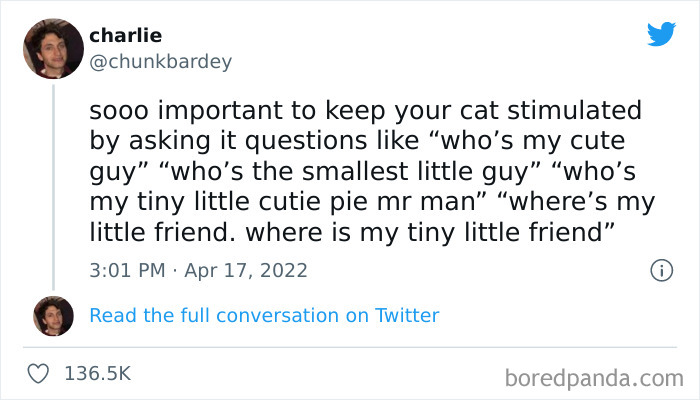This screenshot has width=700, height=400.
Task: Click the small avatar beside the conversation link
Action: [53, 315]
